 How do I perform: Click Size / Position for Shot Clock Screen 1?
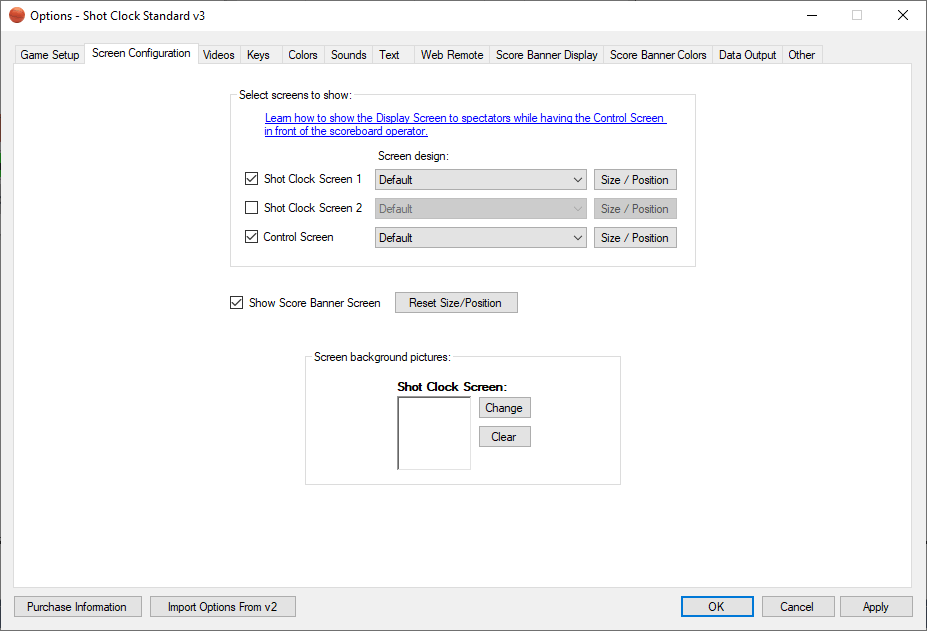635,180
